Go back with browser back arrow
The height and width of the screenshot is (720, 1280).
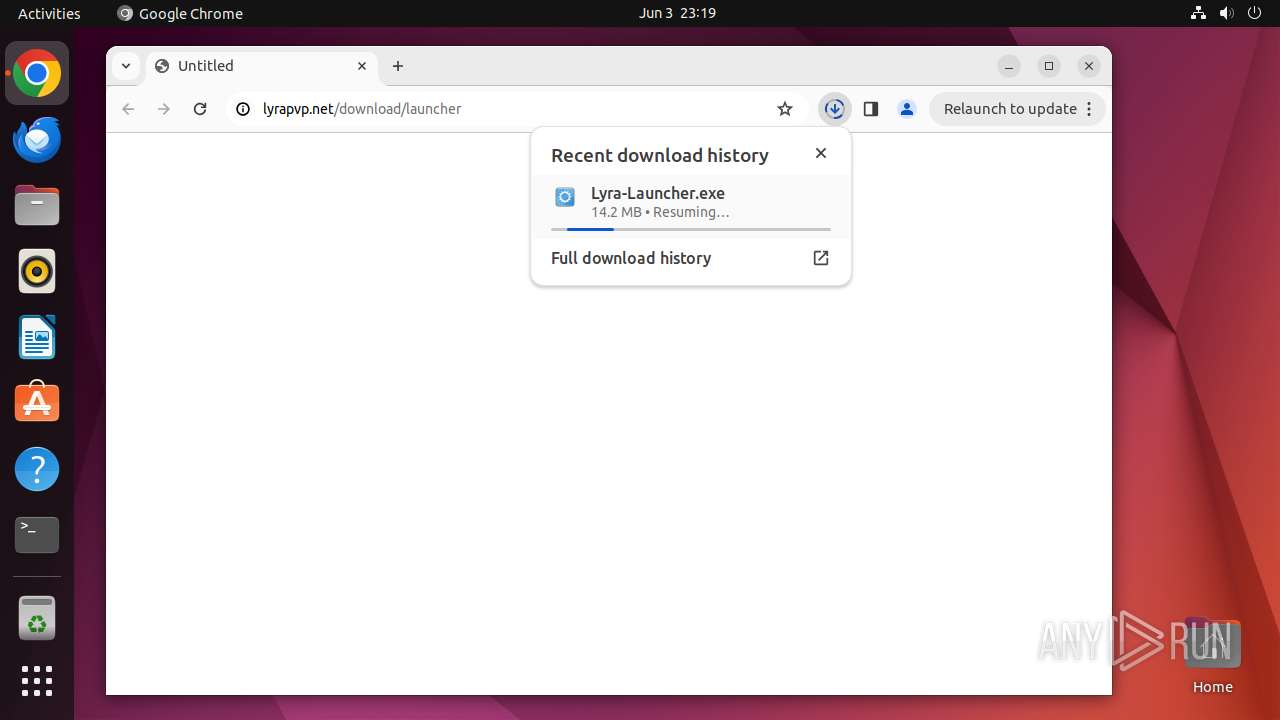pyautogui.click(x=128, y=109)
